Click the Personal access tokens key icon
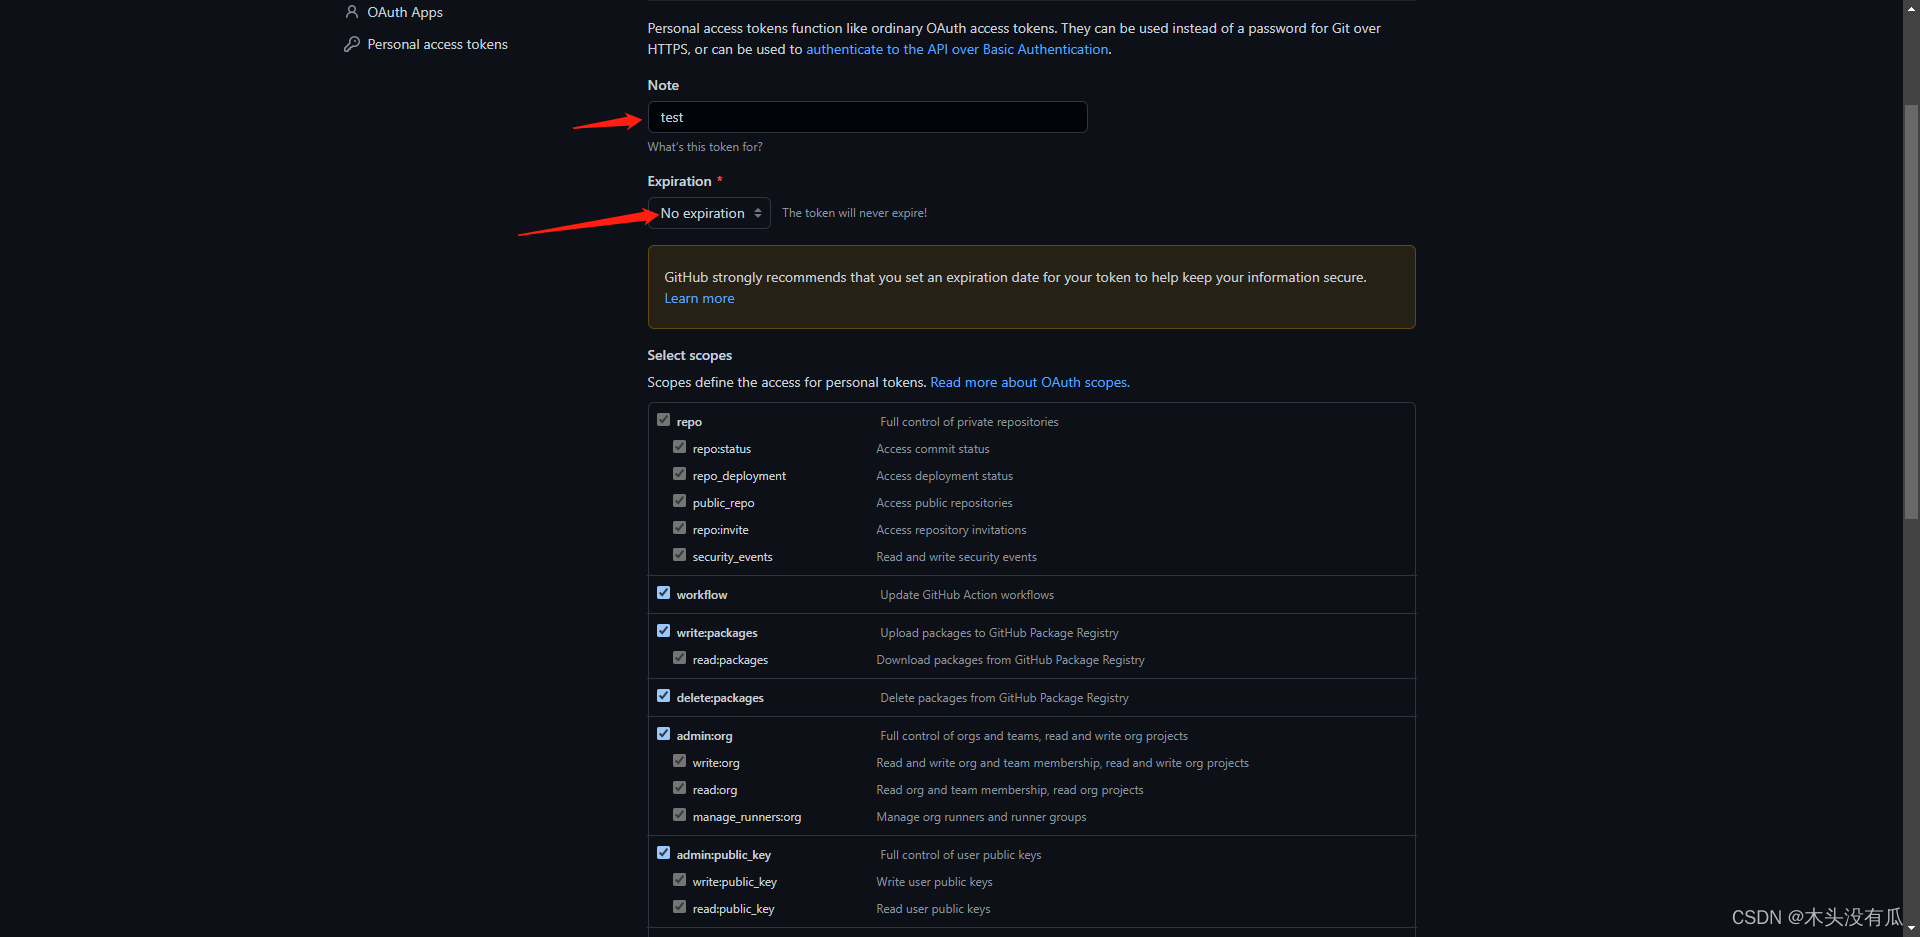 (350, 44)
